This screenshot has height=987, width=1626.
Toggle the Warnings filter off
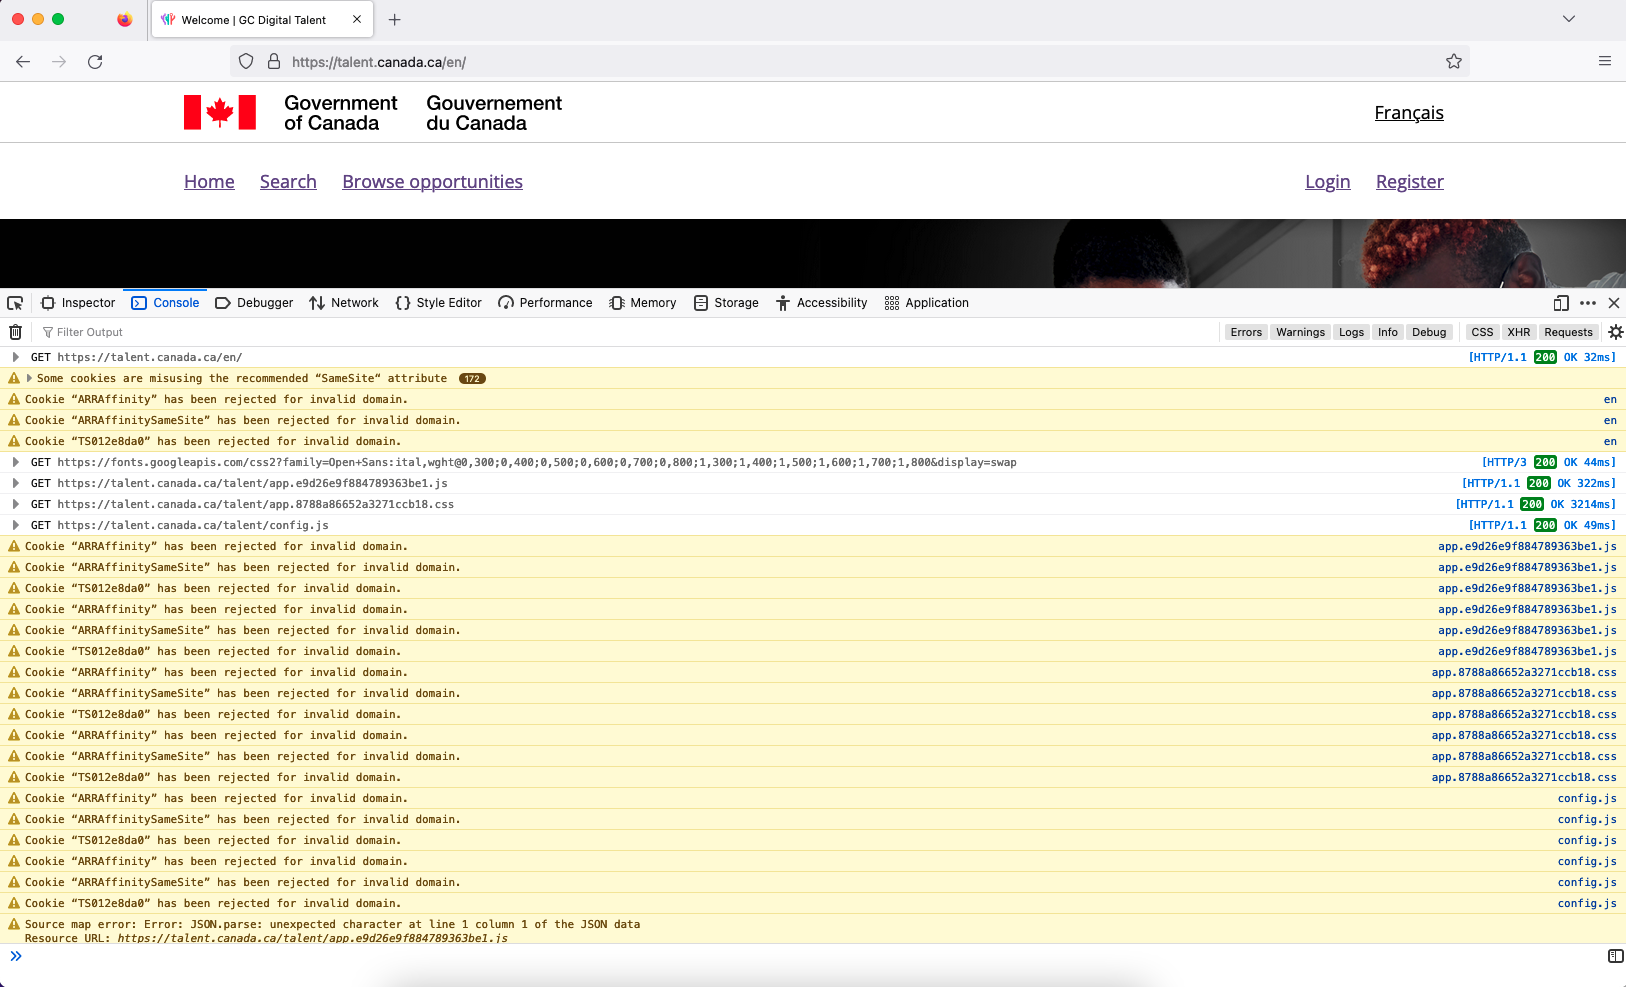coord(1300,331)
